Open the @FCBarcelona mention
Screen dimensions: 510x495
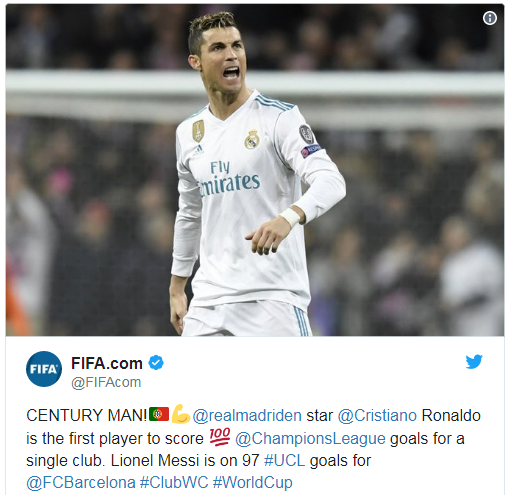click(x=81, y=483)
